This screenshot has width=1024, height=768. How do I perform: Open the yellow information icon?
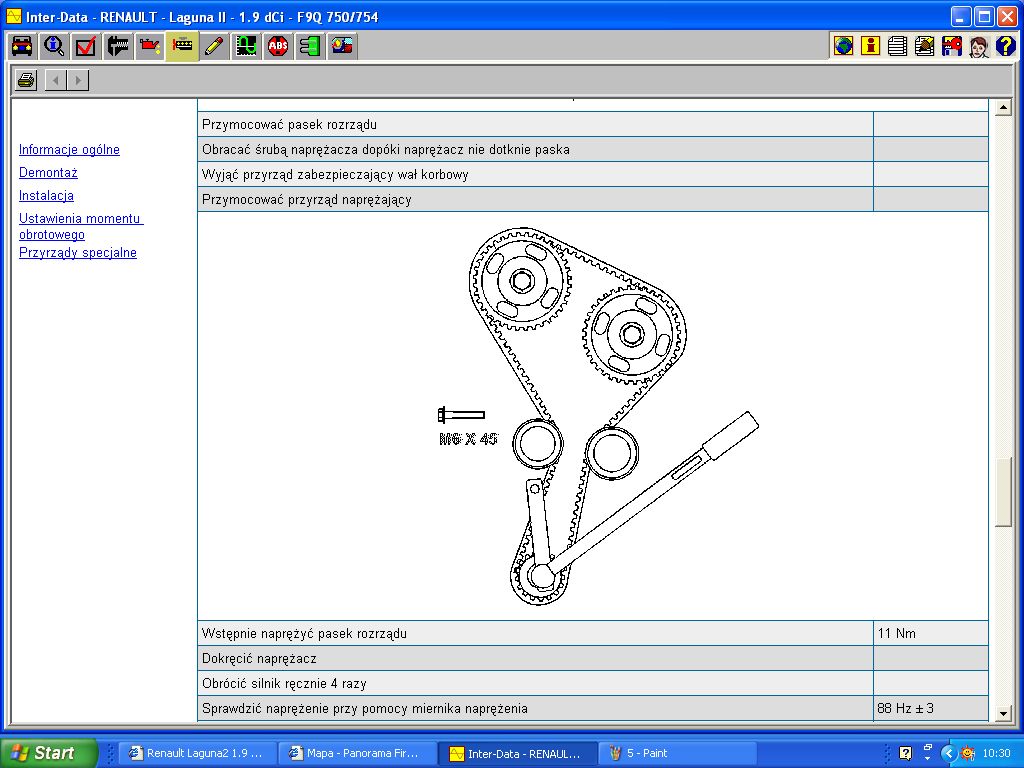(870, 46)
